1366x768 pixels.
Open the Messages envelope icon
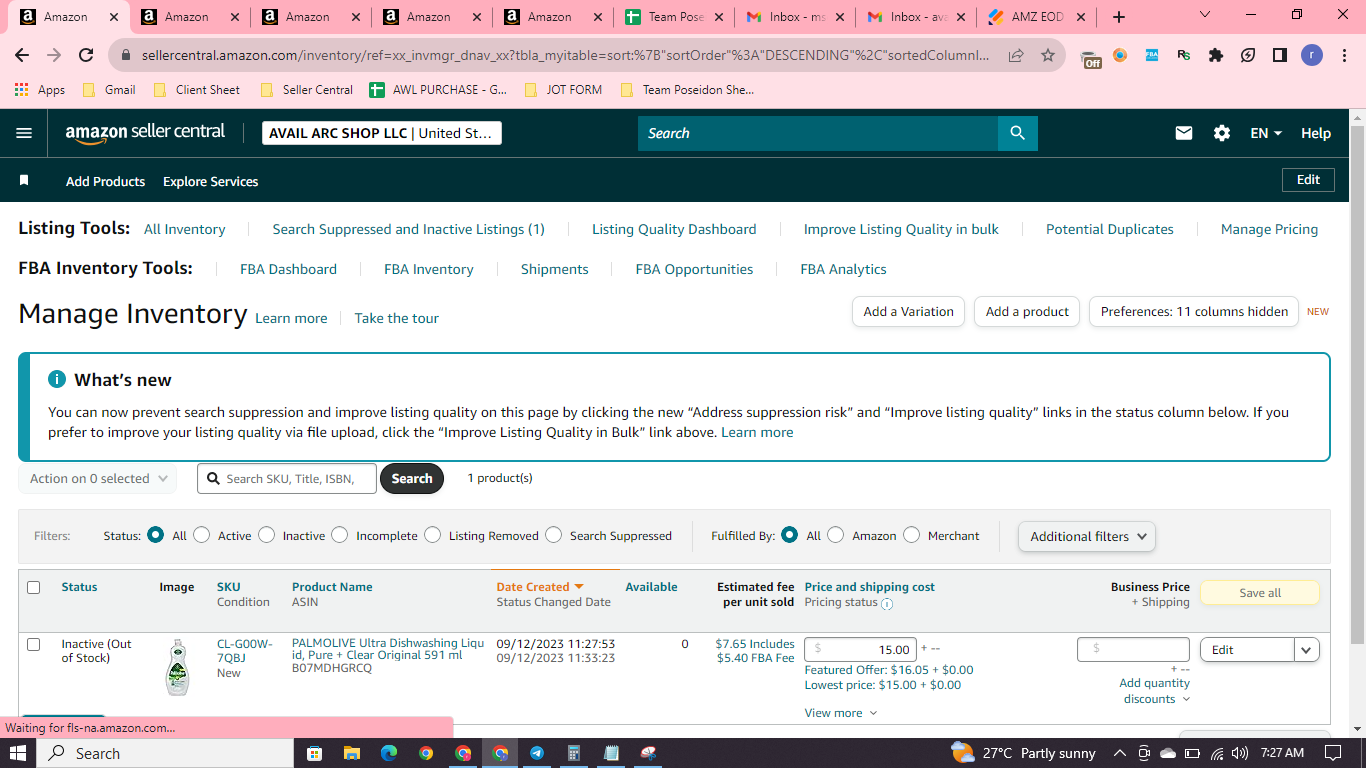[x=1184, y=133]
